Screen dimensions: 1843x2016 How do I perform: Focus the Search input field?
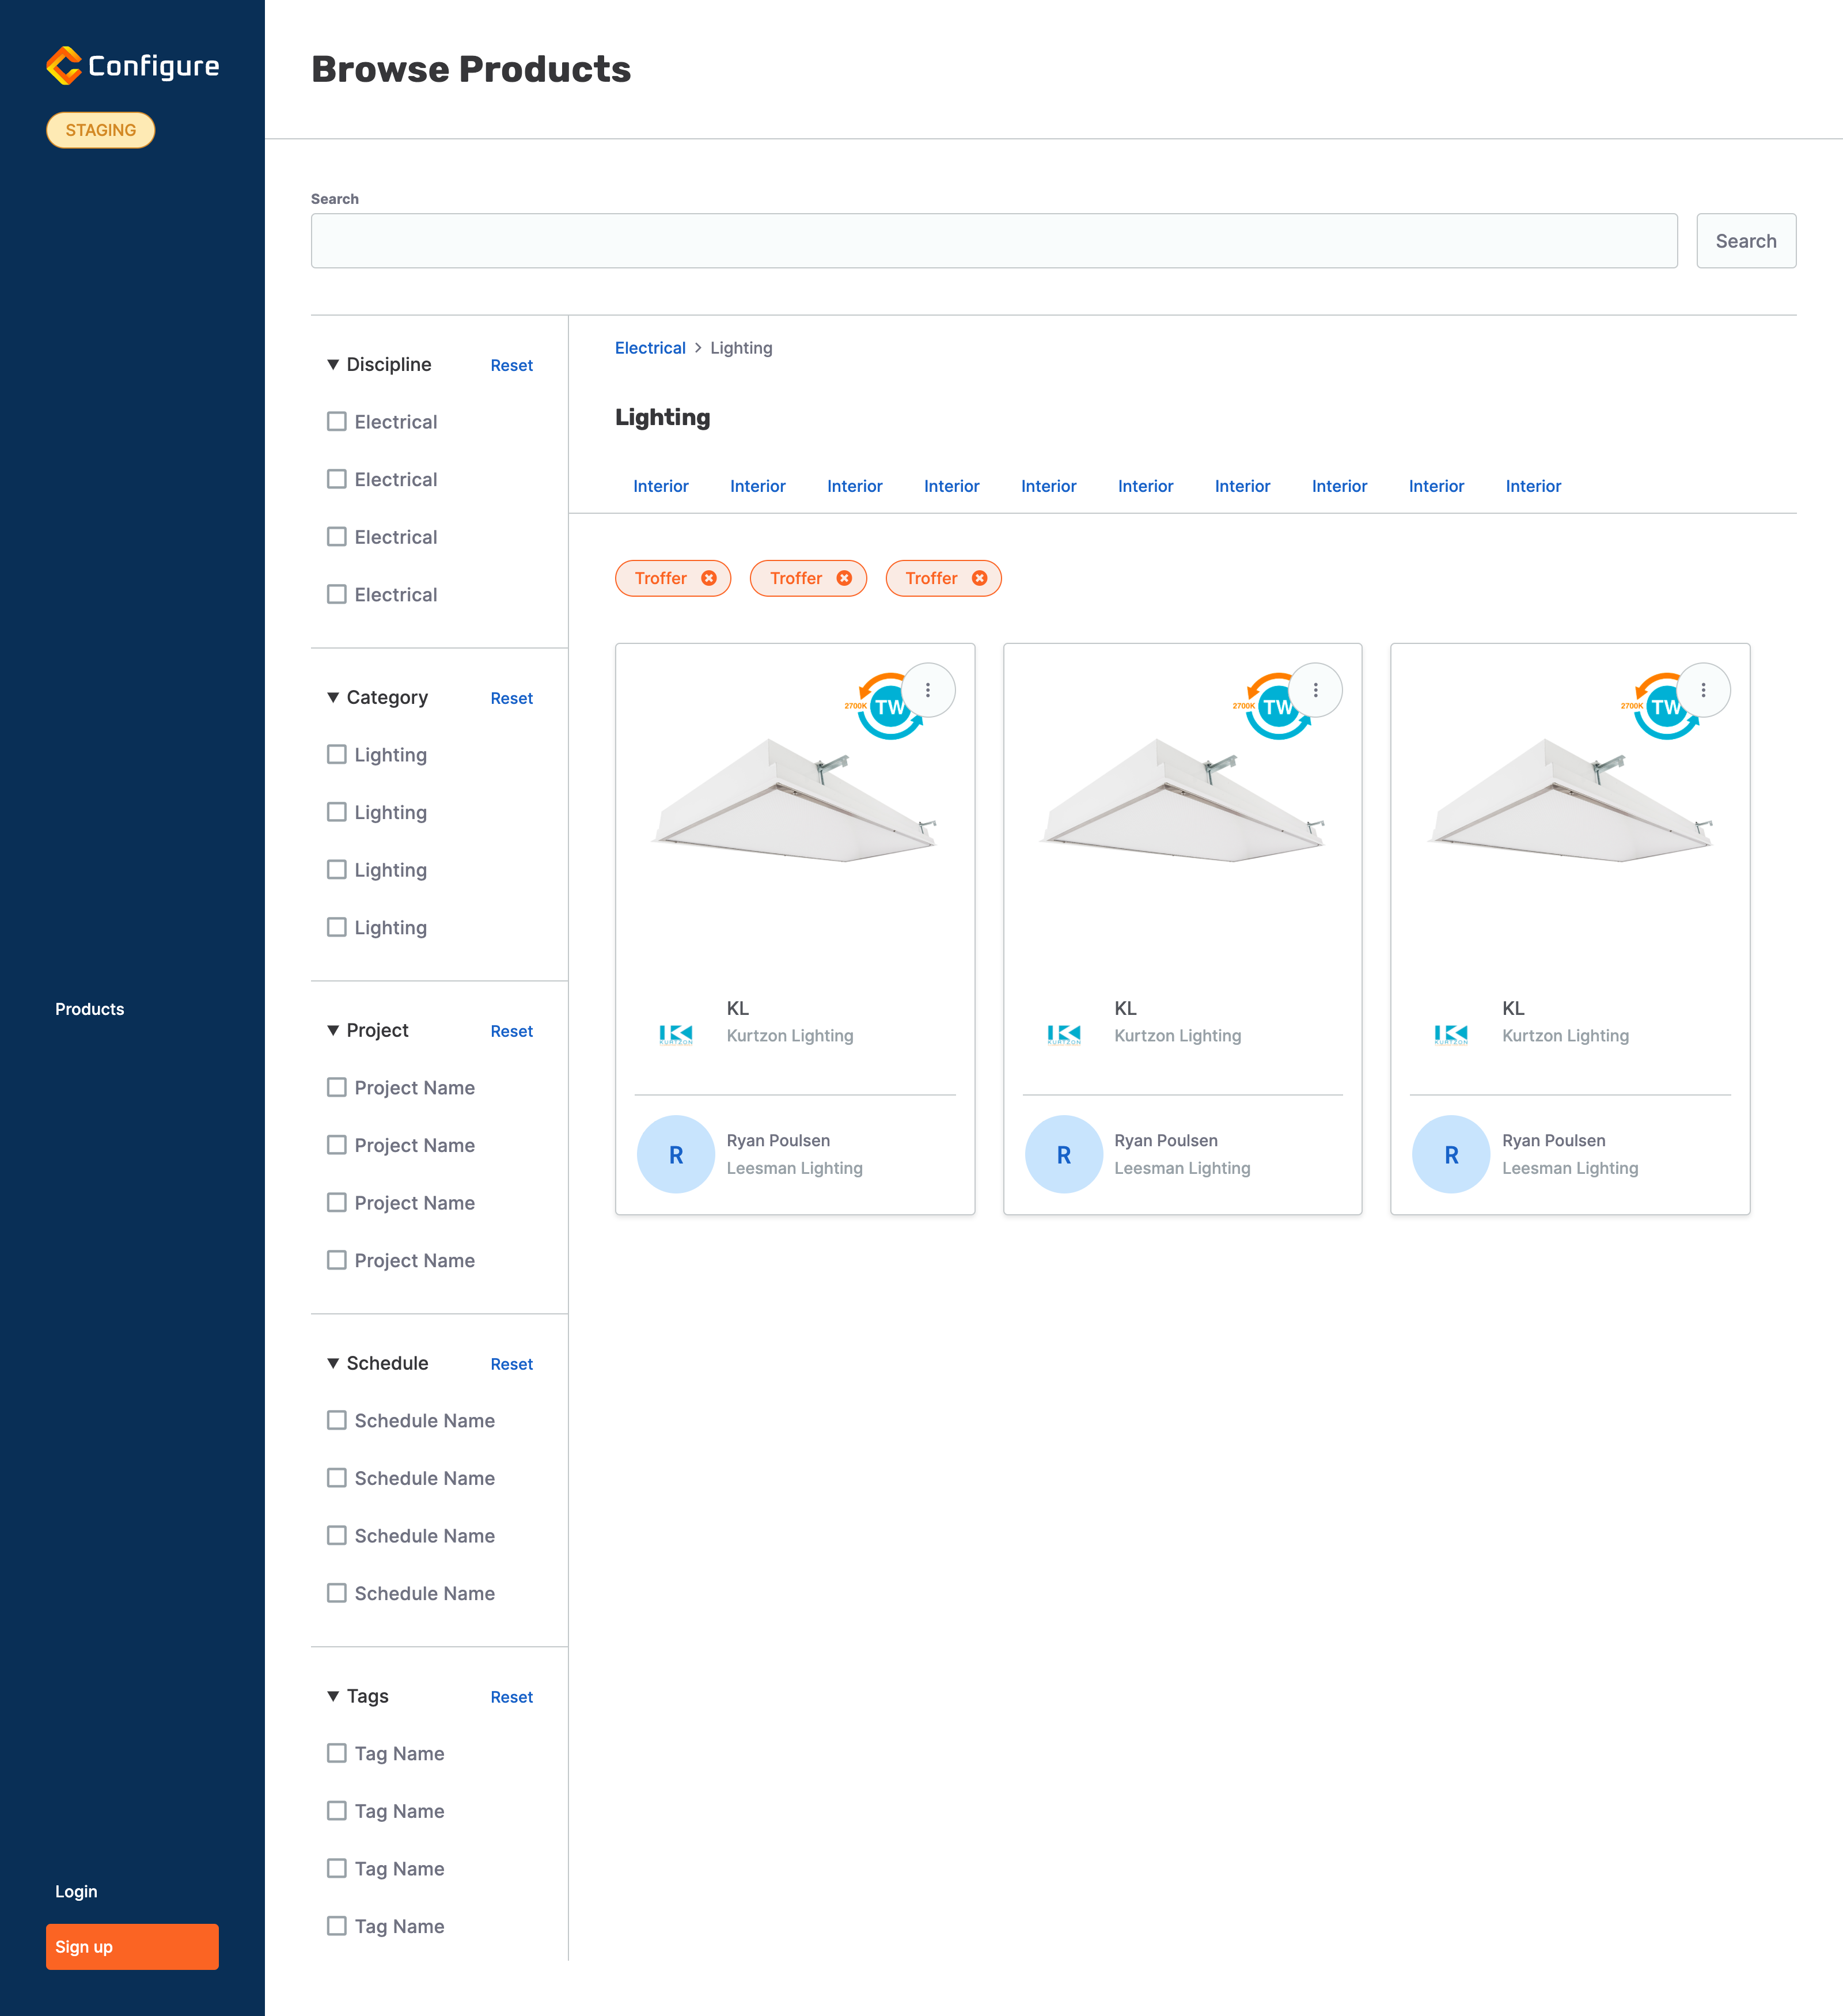(994, 241)
